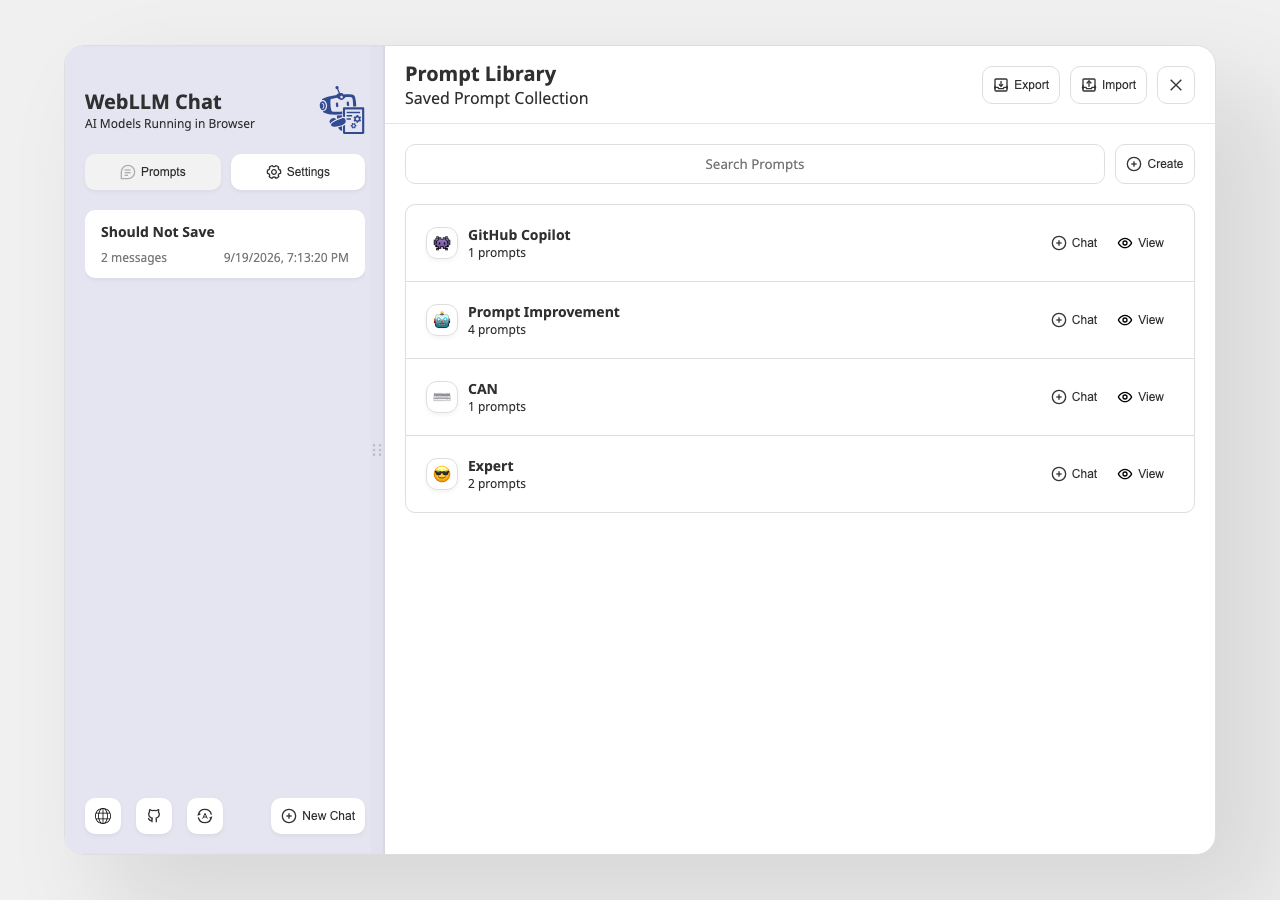Image resolution: width=1280 pixels, height=900 pixels.
Task: Open the Settings tab
Action: click(x=298, y=172)
